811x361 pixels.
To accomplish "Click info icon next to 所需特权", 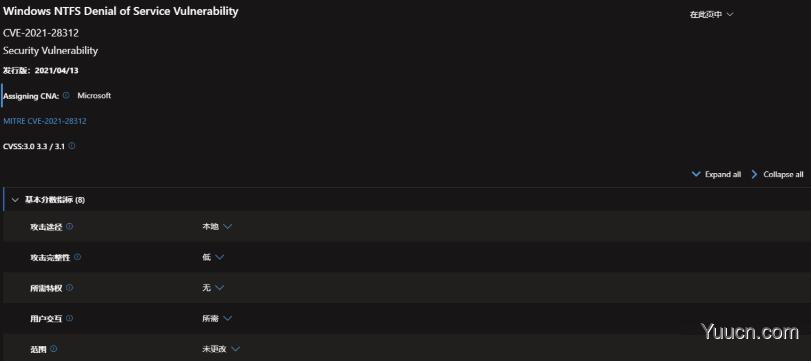I will [x=70, y=288].
